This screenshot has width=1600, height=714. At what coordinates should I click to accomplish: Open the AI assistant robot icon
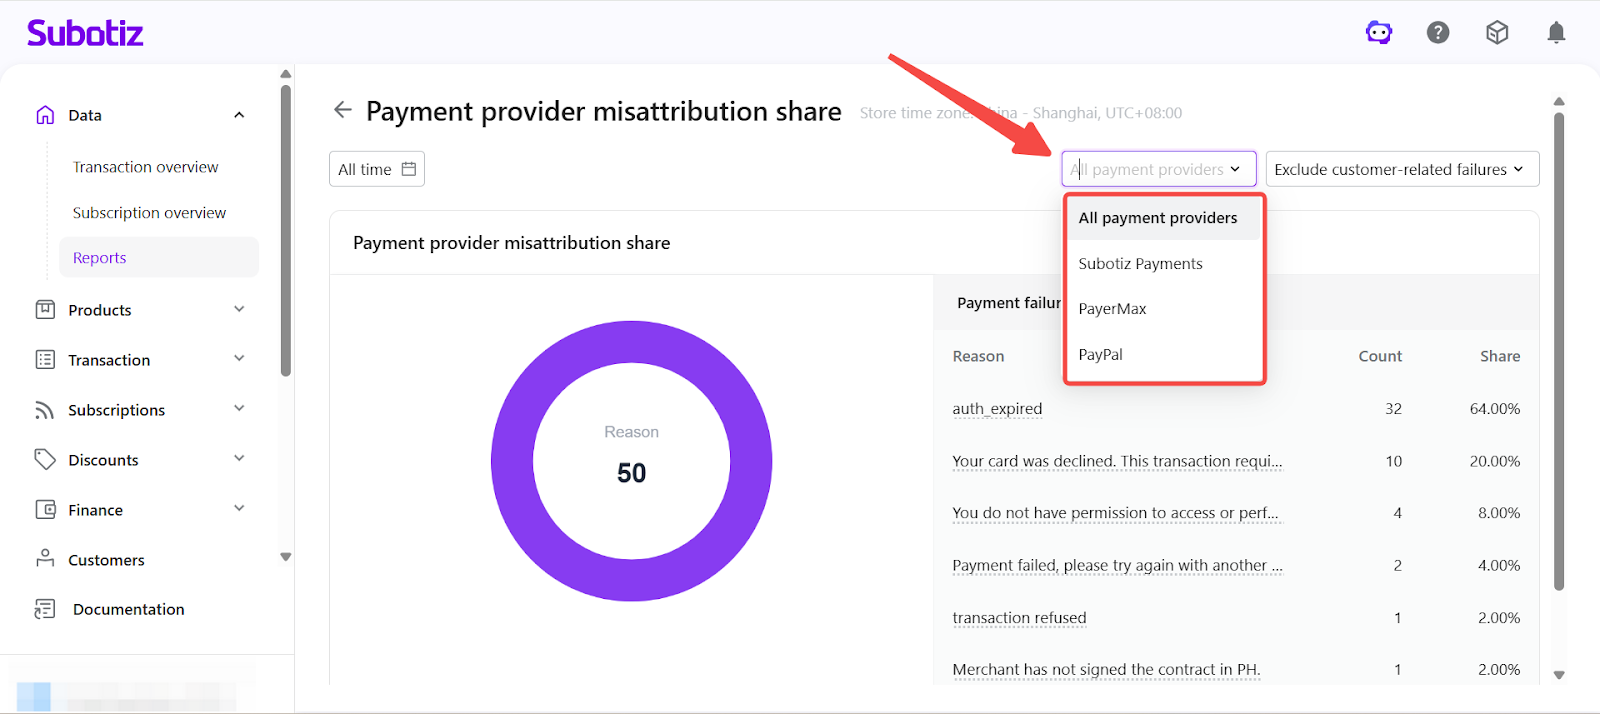point(1379,33)
